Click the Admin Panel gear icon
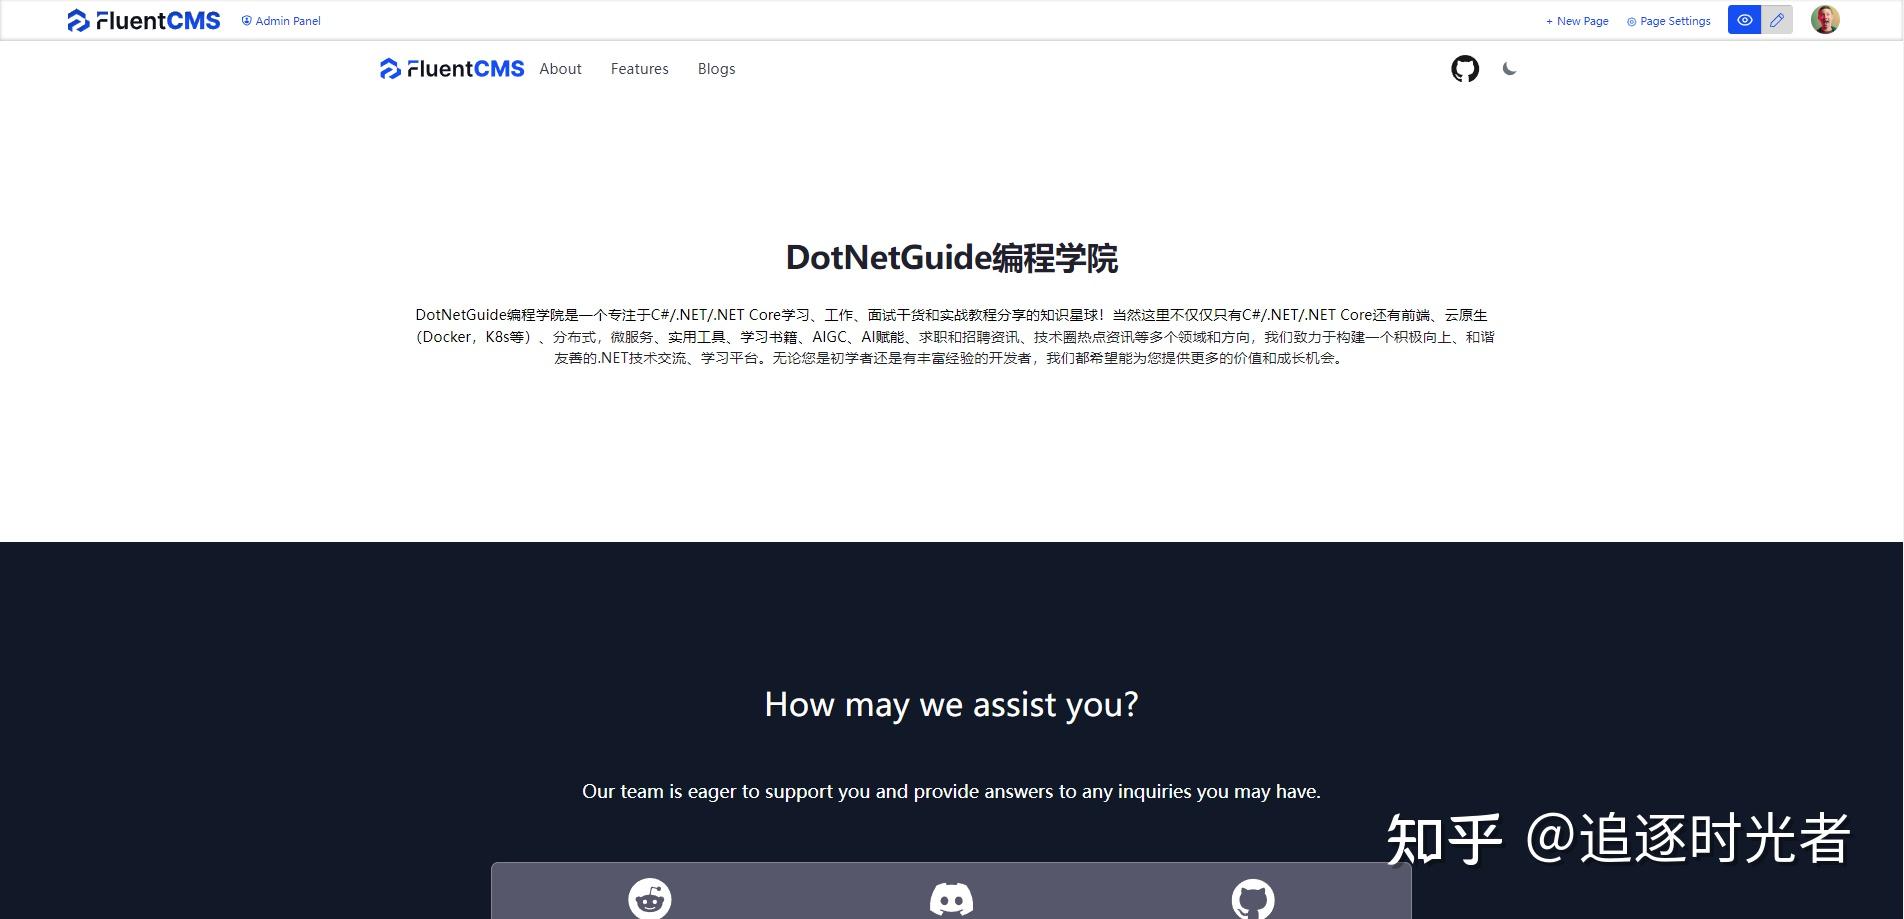 tap(246, 20)
